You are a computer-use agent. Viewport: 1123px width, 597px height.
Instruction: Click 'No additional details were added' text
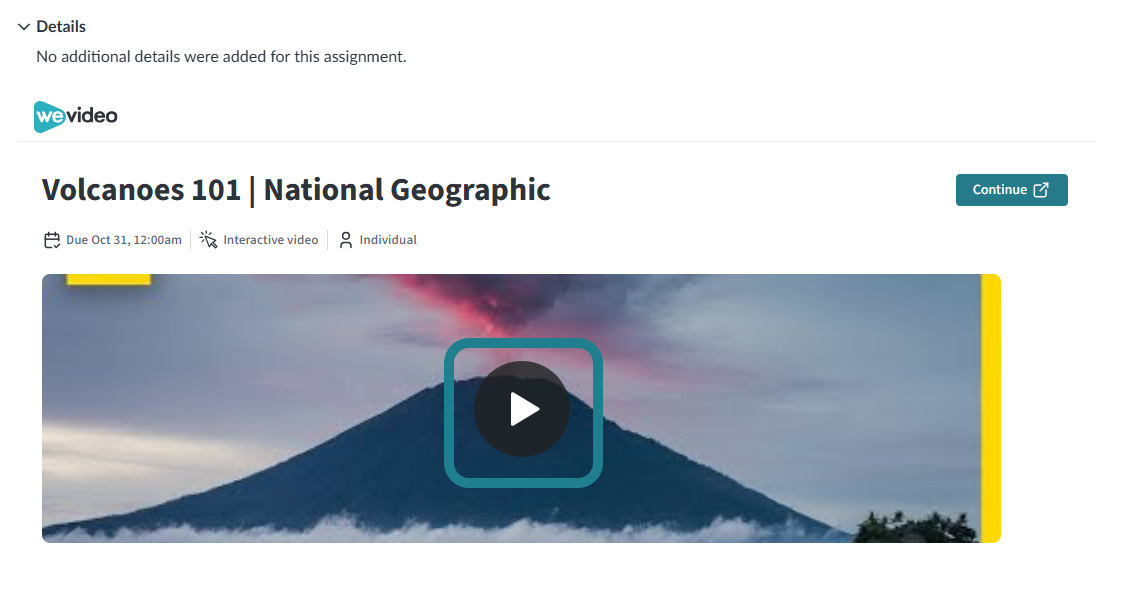point(221,57)
